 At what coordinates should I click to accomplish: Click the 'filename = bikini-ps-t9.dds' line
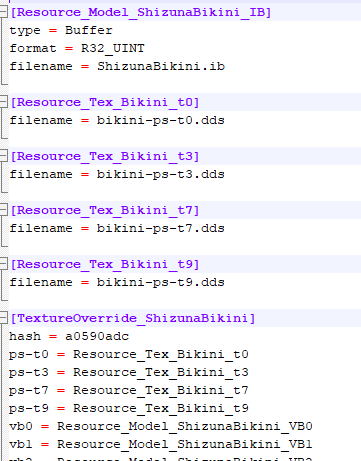(x=117, y=282)
